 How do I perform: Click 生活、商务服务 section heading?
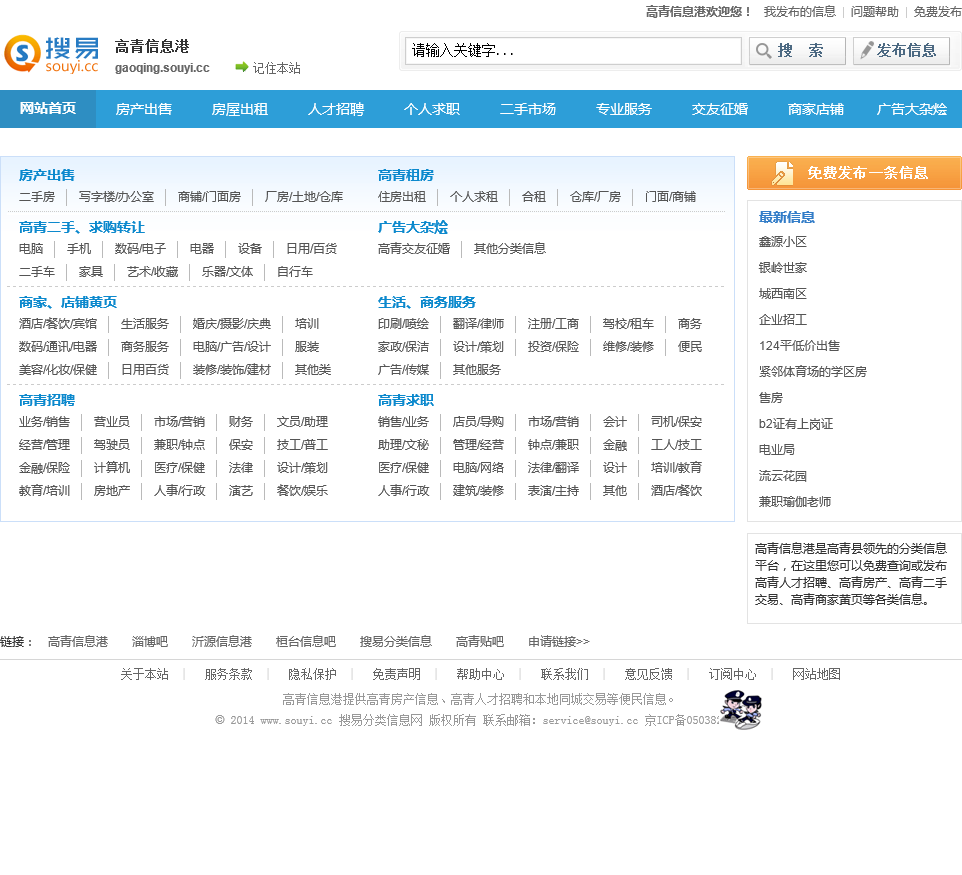point(427,303)
